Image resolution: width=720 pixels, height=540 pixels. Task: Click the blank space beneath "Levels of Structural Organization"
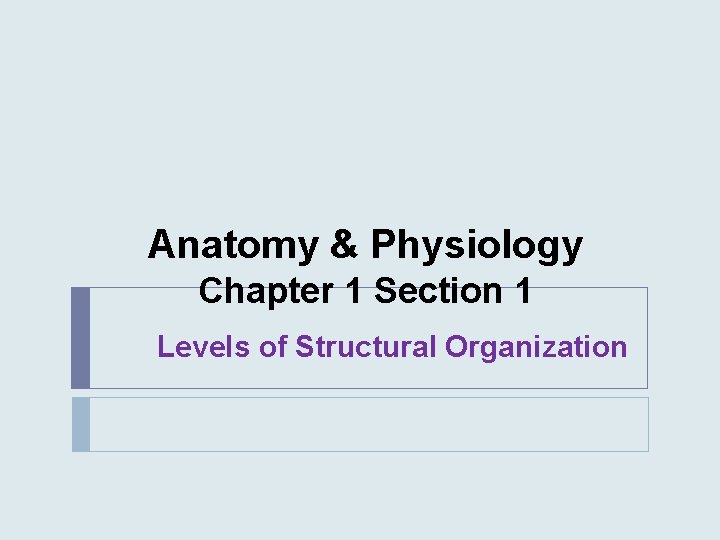click(x=369, y=375)
